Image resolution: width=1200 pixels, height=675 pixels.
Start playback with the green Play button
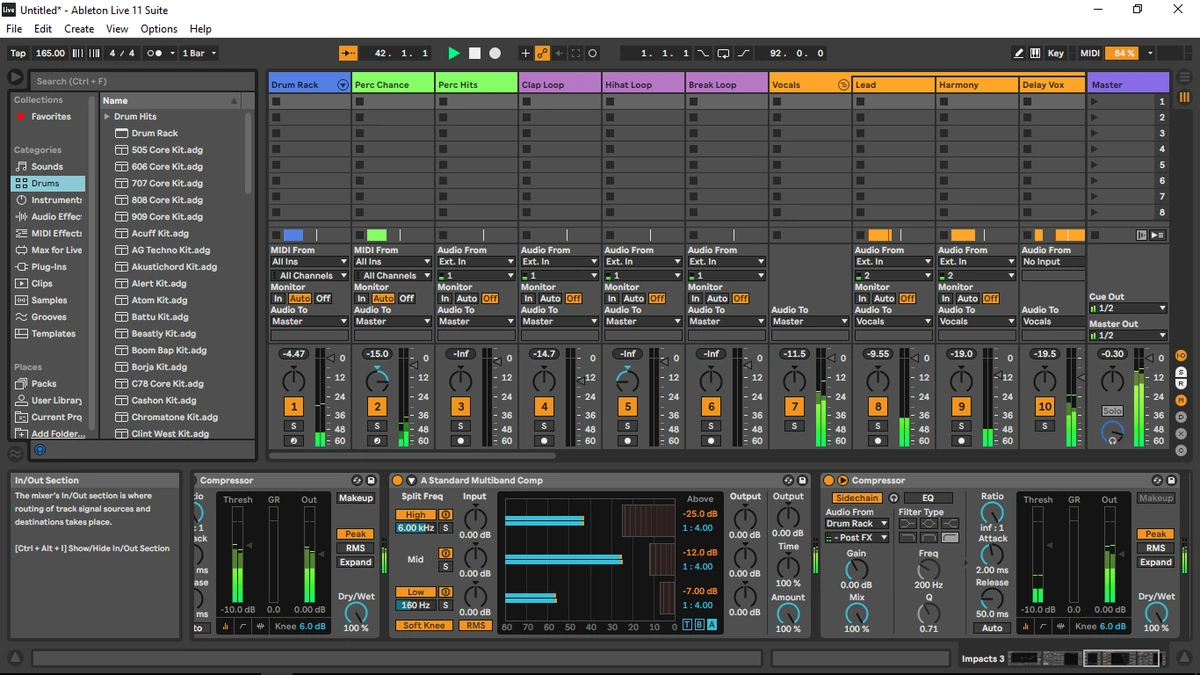tap(454, 53)
